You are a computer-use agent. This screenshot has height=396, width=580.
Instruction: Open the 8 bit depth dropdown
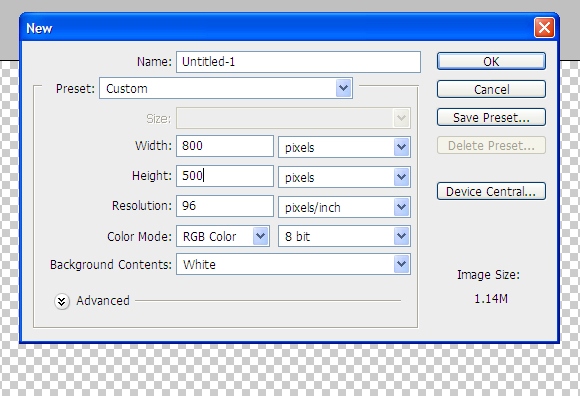click(x=344, y=236)
